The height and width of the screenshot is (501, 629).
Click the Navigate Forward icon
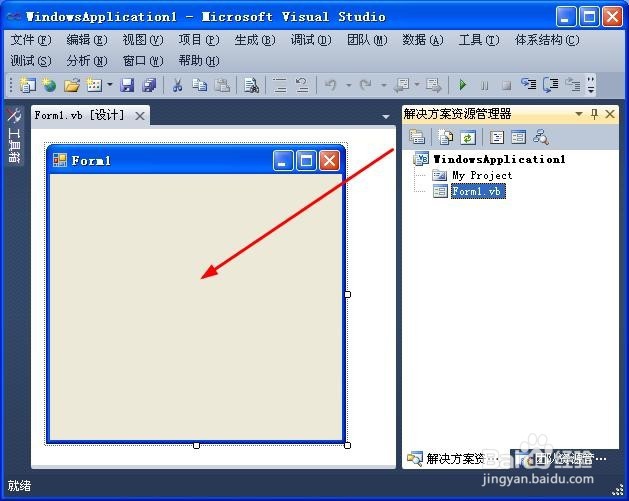(433, 85)
